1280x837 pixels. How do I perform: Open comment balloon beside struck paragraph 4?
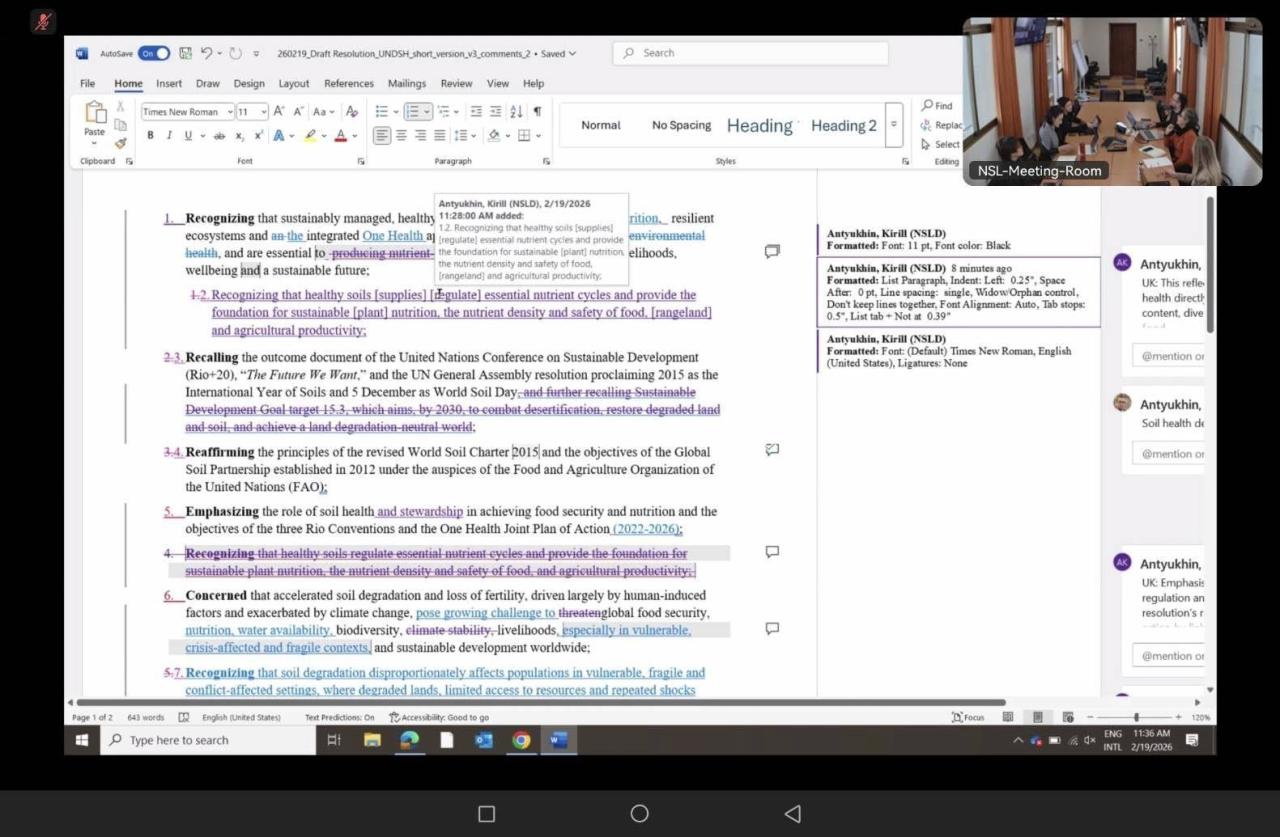click(x=772, y=551)
